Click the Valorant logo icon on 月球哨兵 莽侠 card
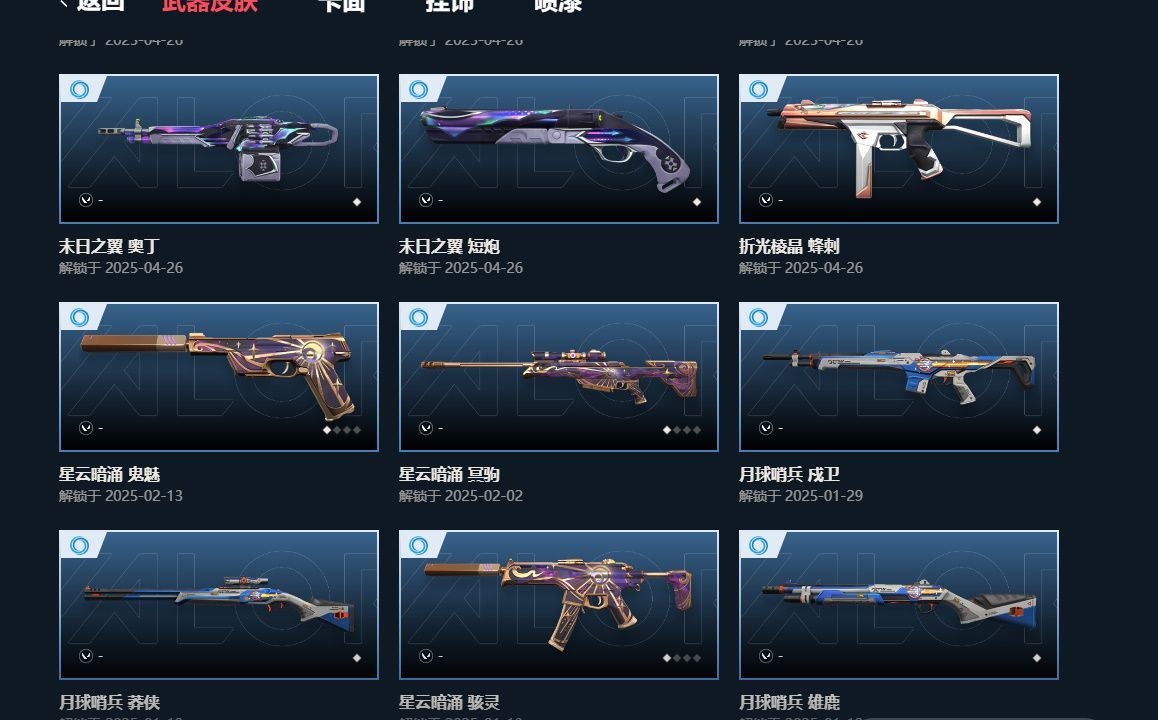The height and width of the screenshot is (720, 1158). pyautogui.click(x=86, y=656)
